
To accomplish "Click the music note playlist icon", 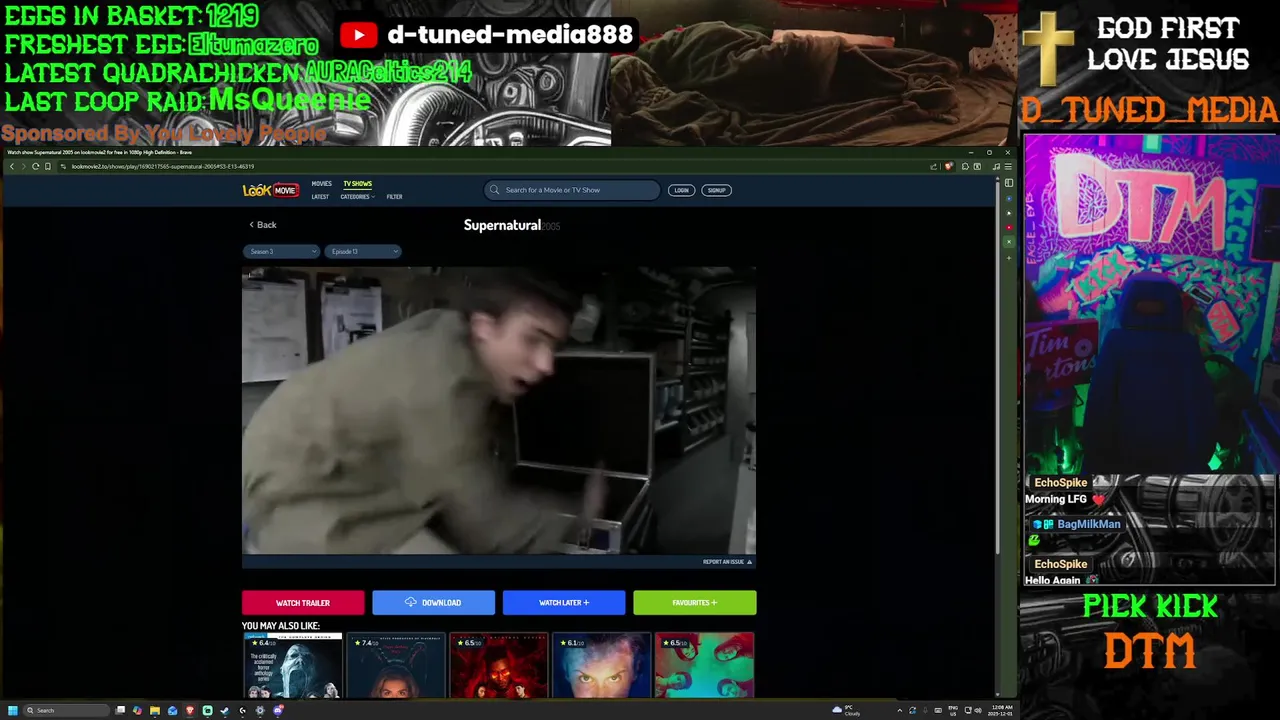I will 996,166.
